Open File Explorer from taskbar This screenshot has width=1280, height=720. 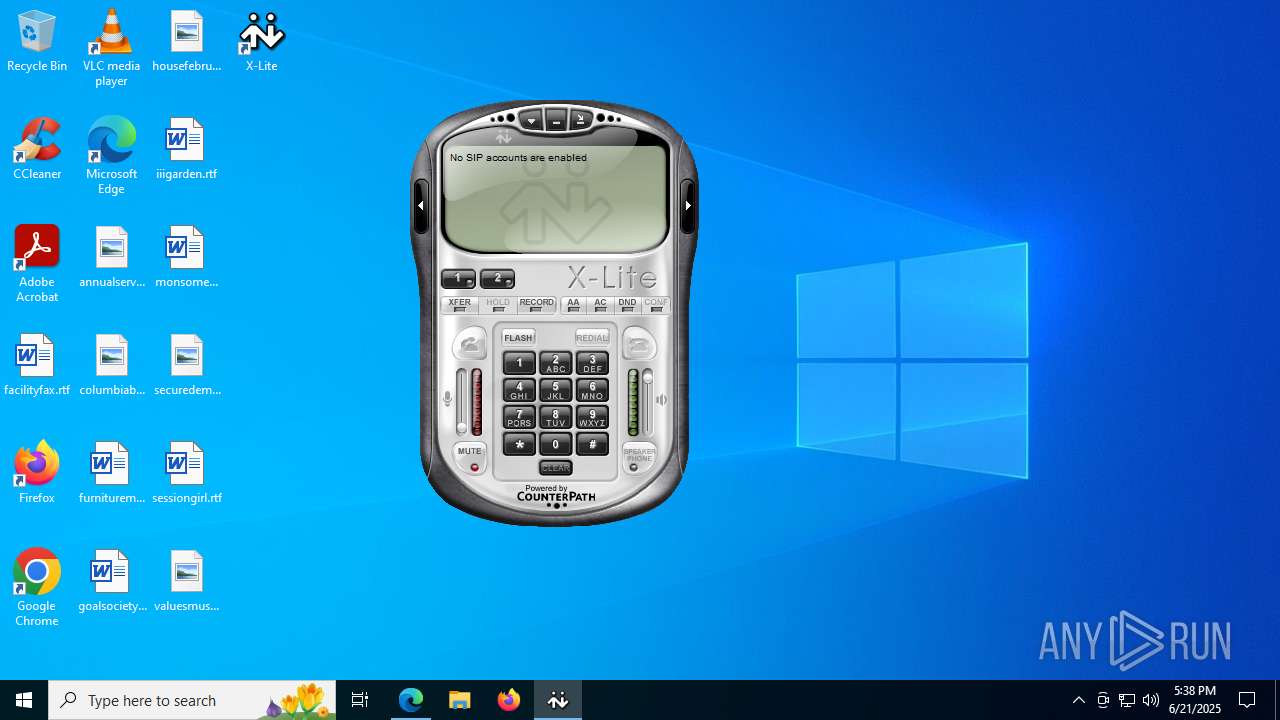pos(459,700)
